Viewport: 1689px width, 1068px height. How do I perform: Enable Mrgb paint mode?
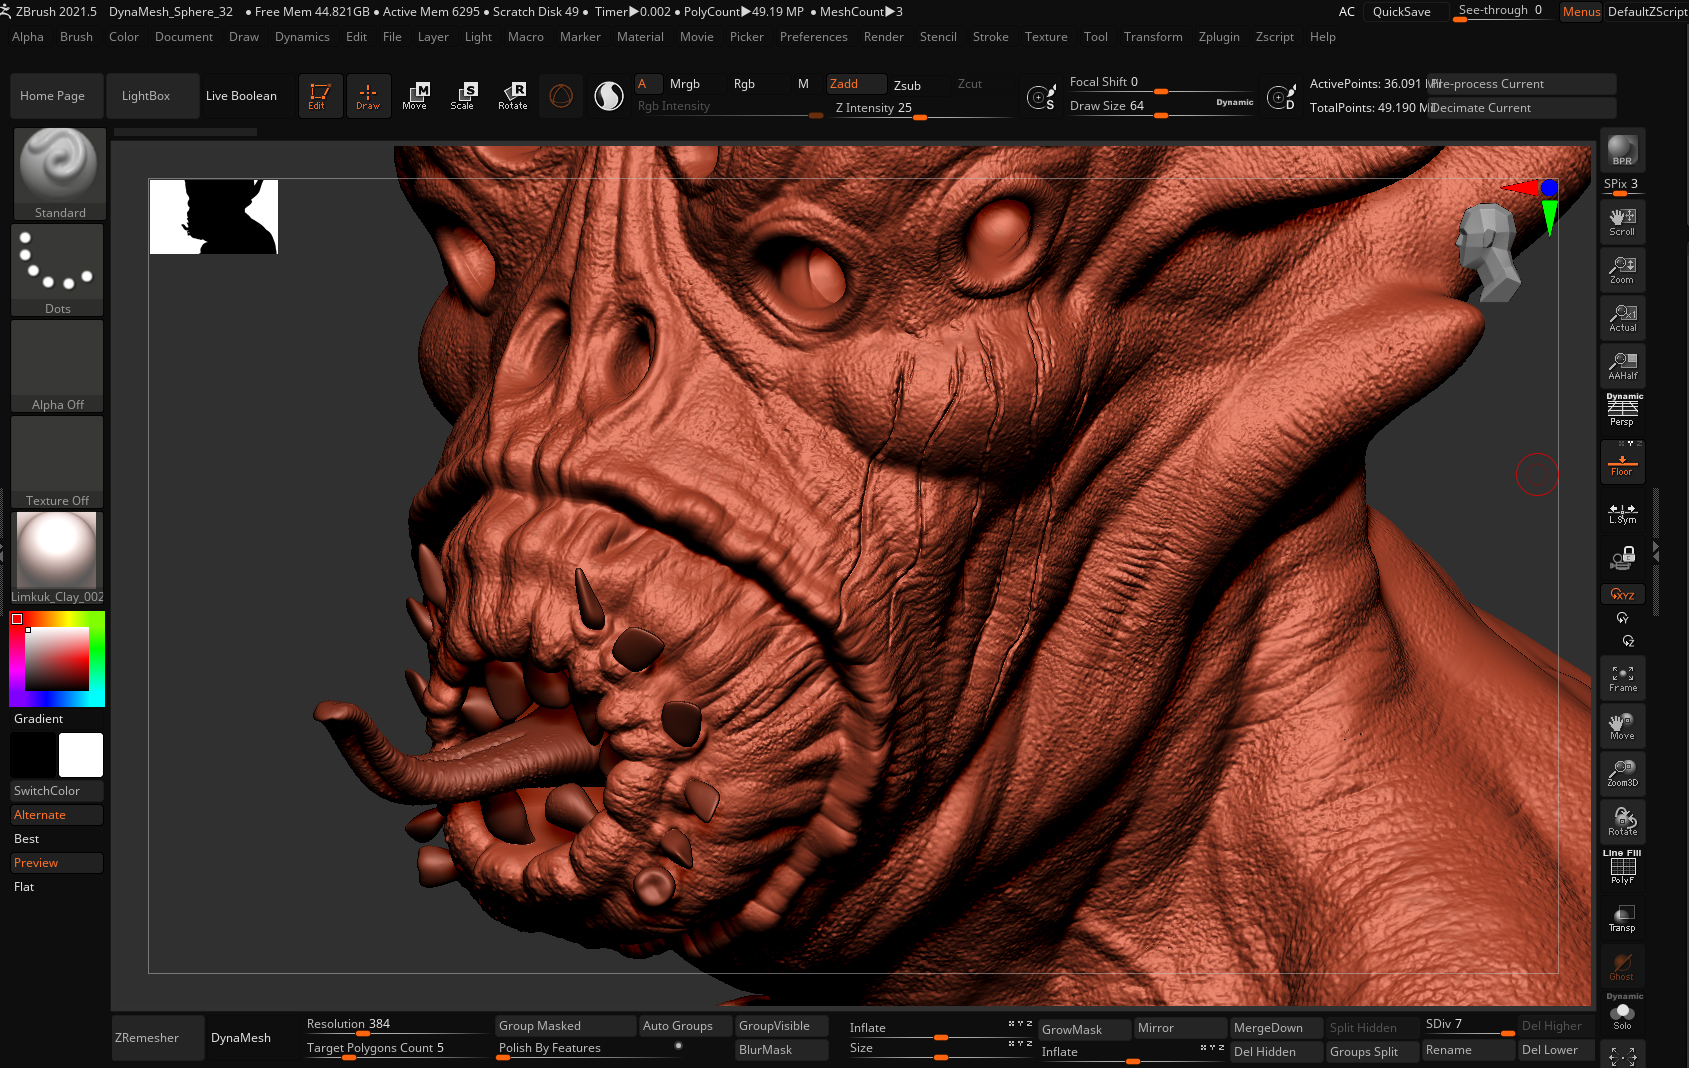click(685, 84)
